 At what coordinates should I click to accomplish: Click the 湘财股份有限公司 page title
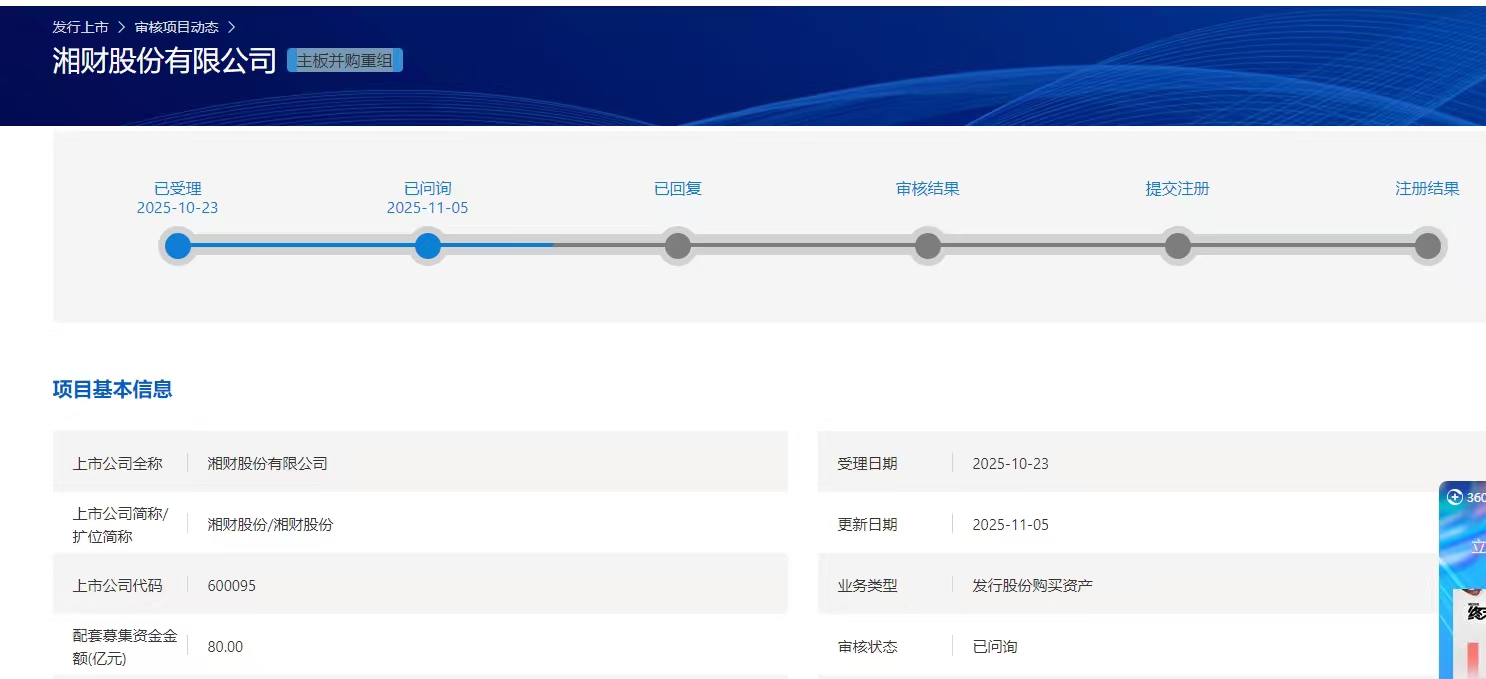point(164,61)
